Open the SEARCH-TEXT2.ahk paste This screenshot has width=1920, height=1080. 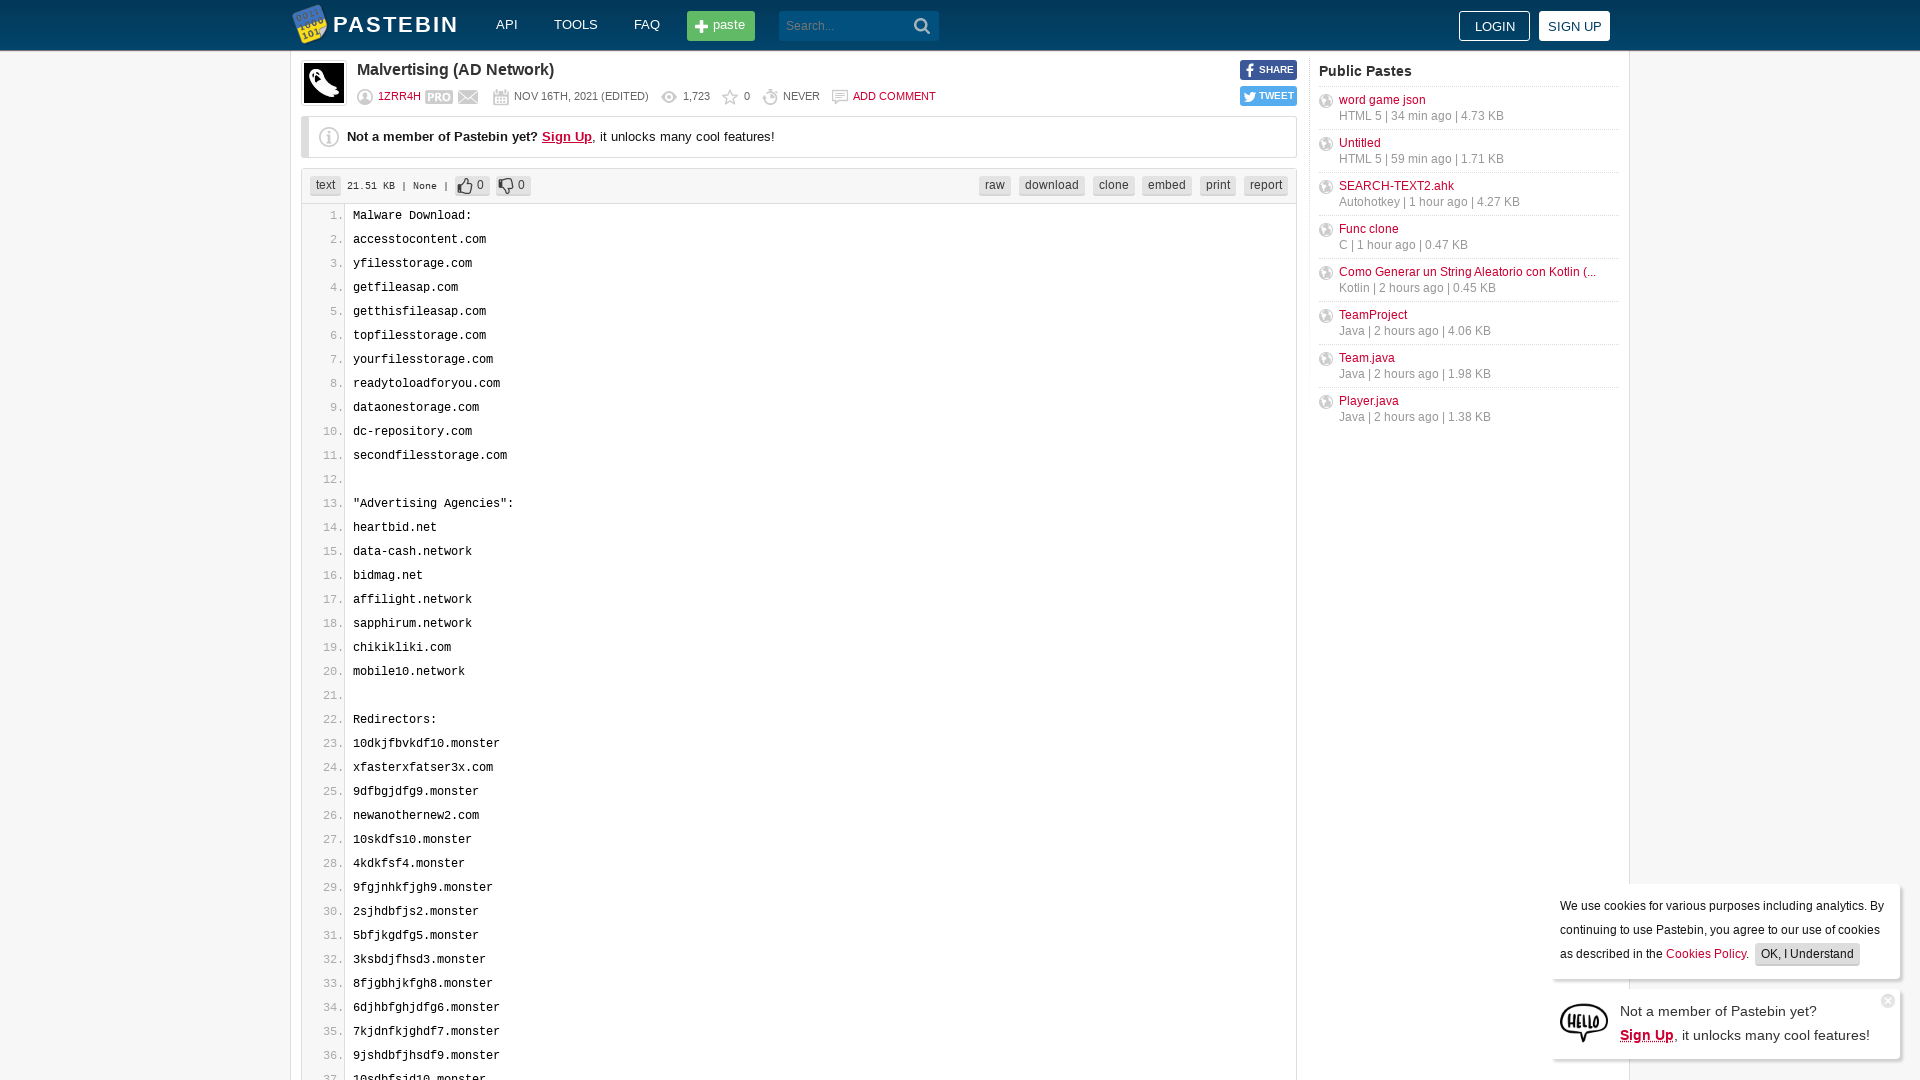(1396, 186)
